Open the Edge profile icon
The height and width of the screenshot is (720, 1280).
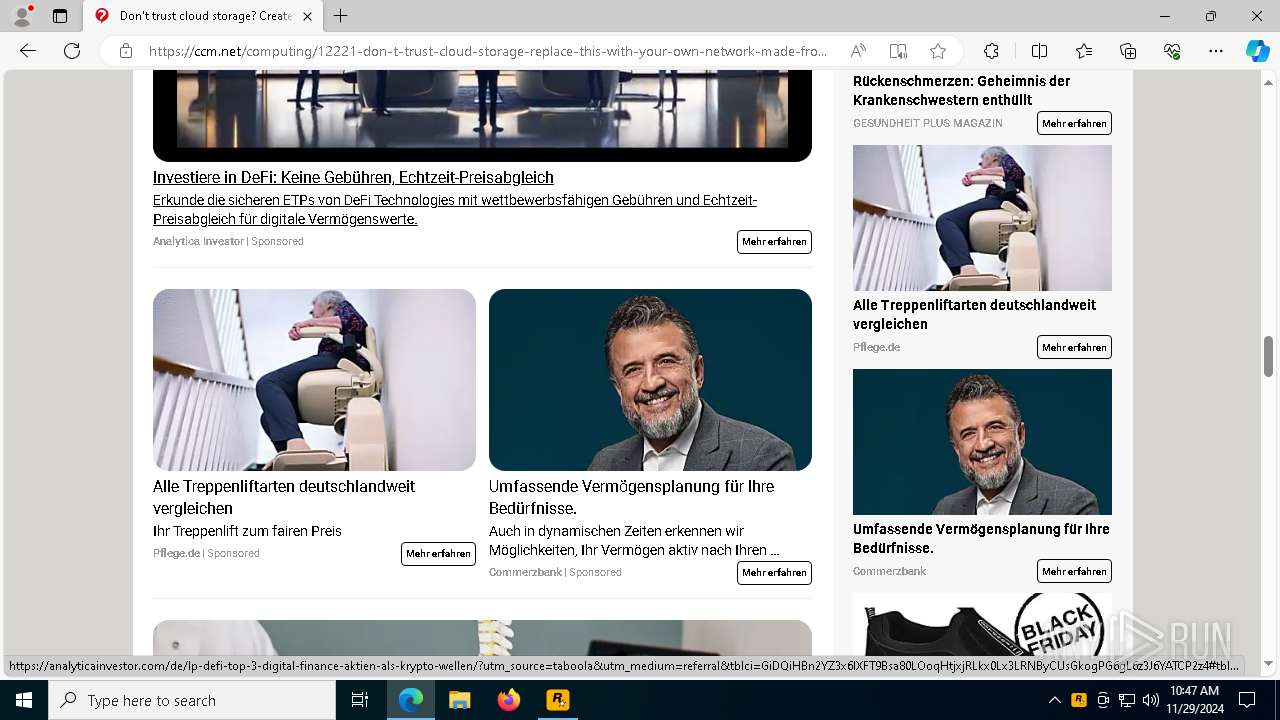(22, 16)
